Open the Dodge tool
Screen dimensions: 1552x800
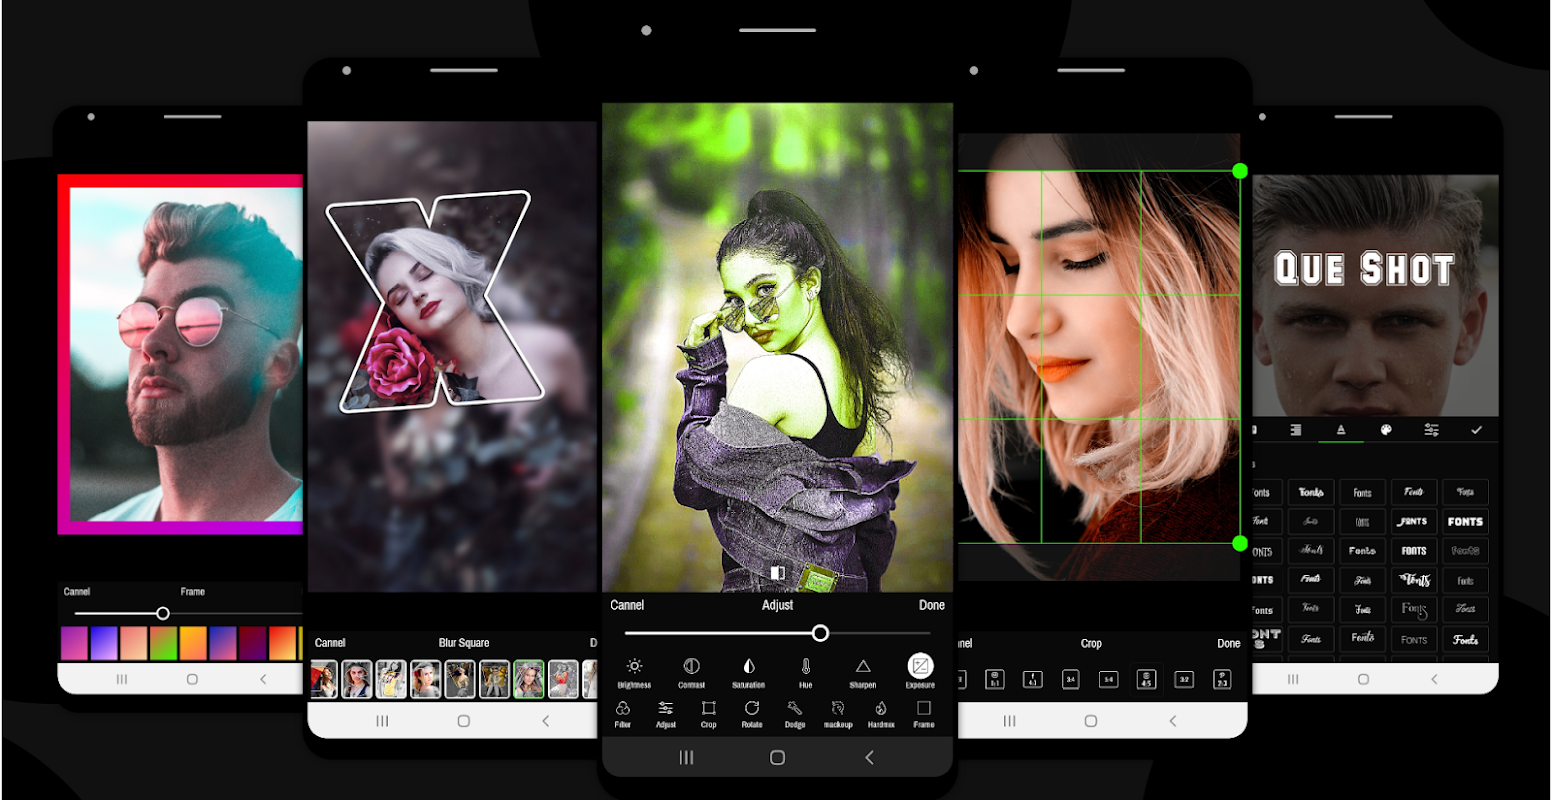coord(795,708)
